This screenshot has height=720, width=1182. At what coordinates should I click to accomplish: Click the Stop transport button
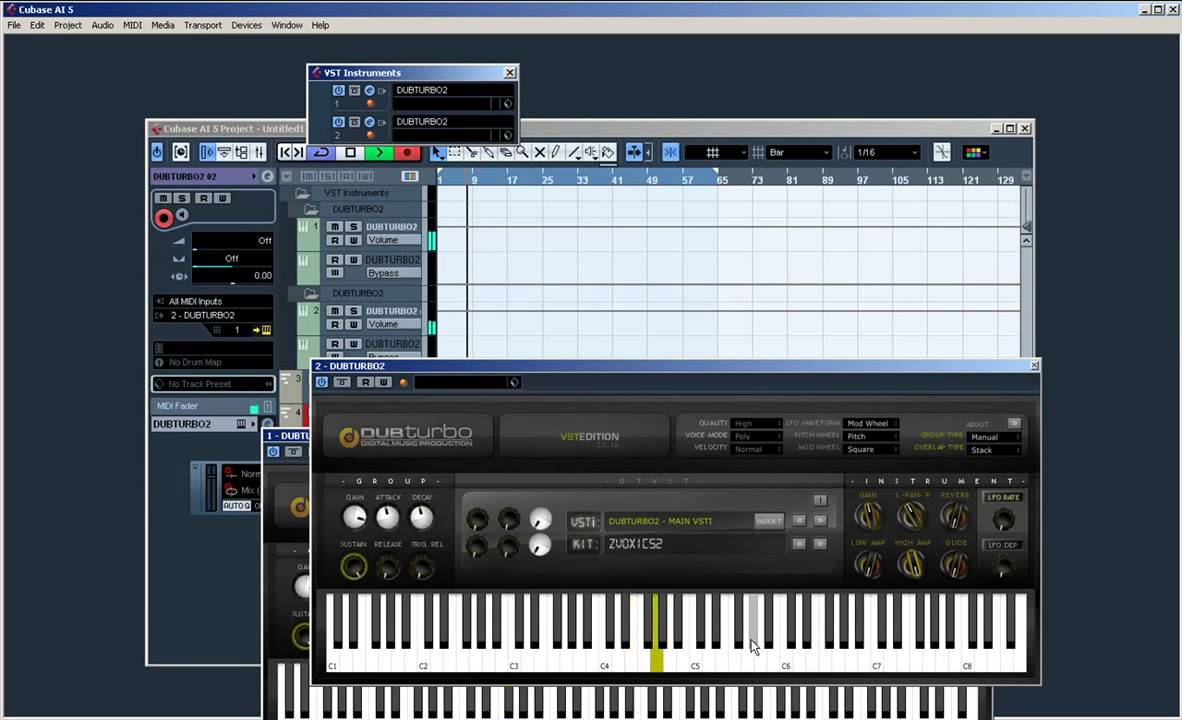(x=350, y=152)
